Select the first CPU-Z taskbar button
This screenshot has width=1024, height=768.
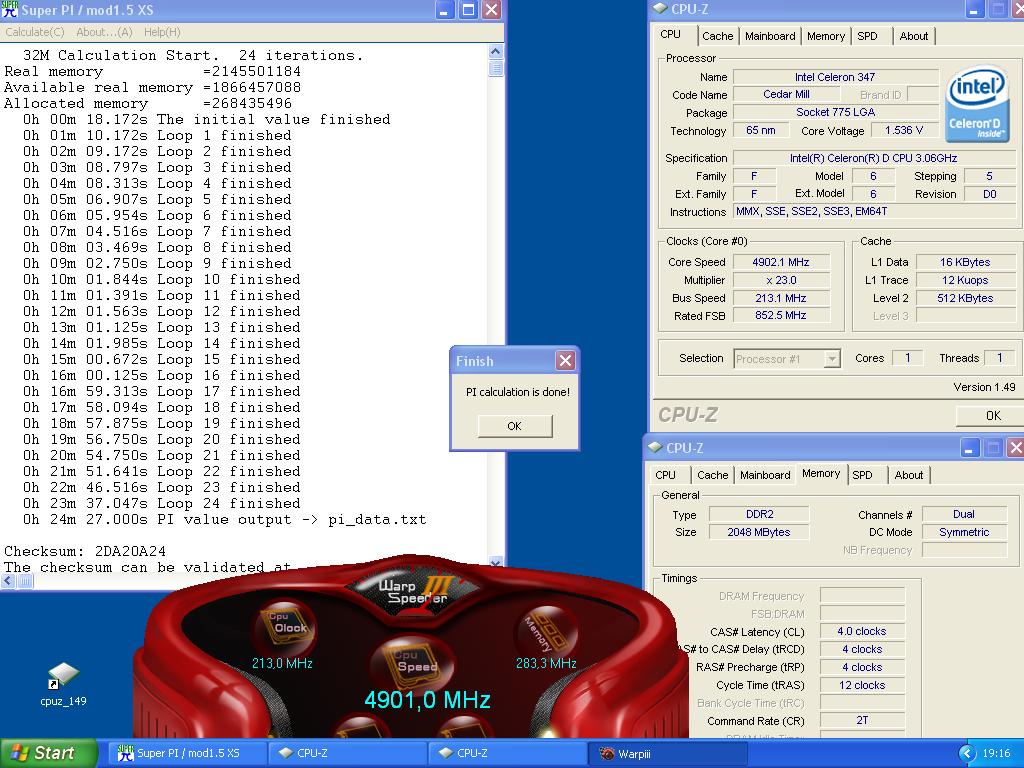(x=347, y=753)
